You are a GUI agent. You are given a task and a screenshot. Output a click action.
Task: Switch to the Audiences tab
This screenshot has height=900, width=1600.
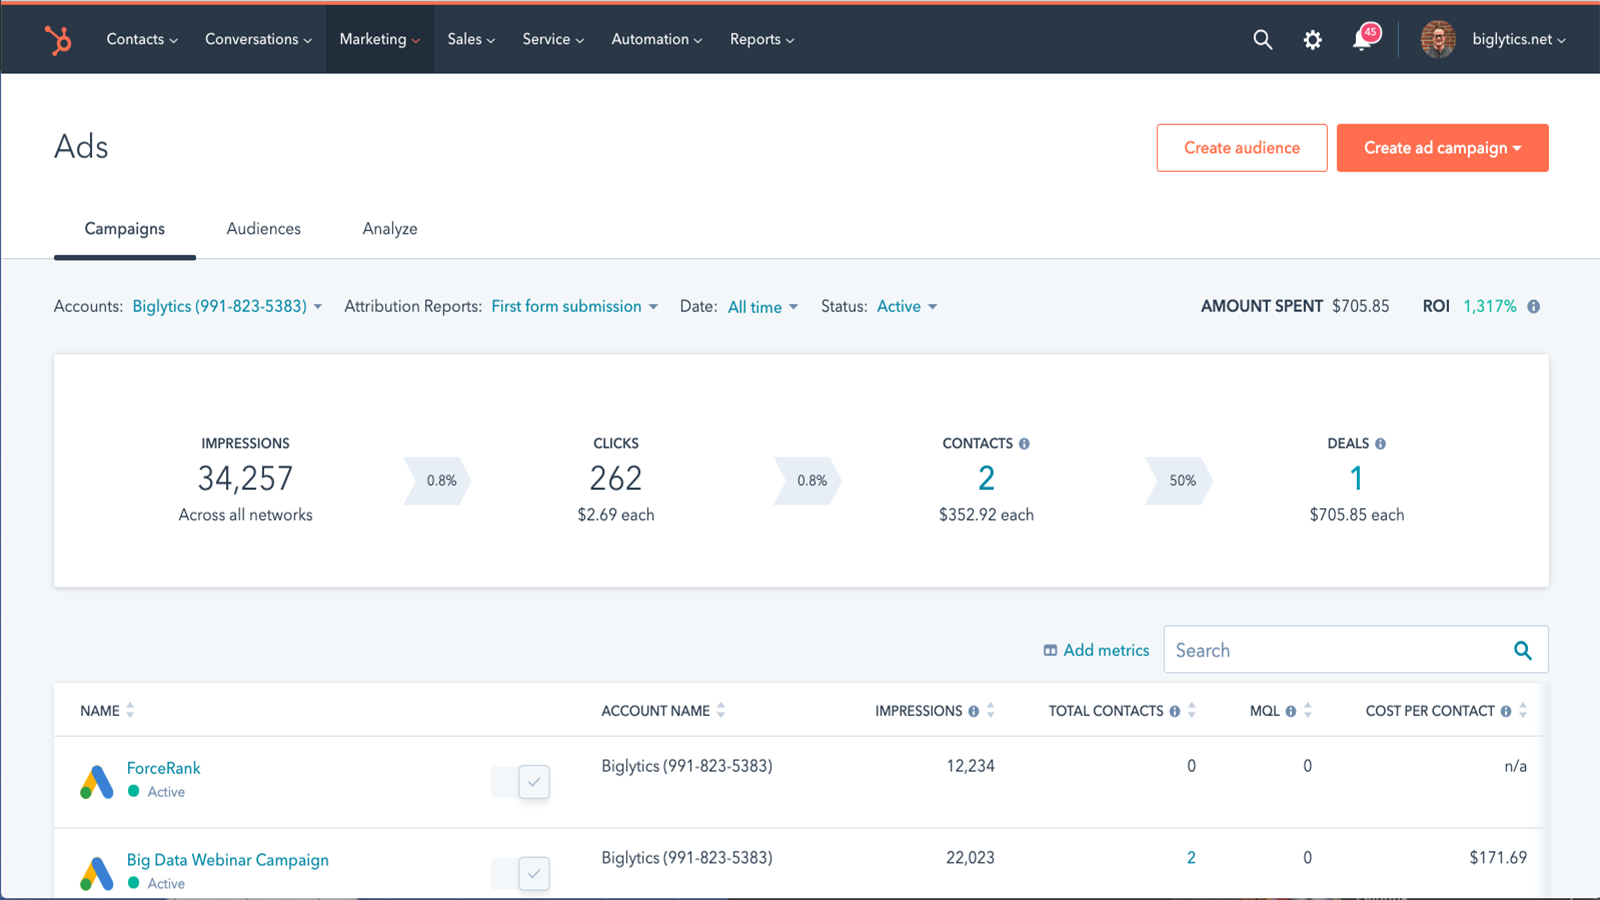click(263, 229)
